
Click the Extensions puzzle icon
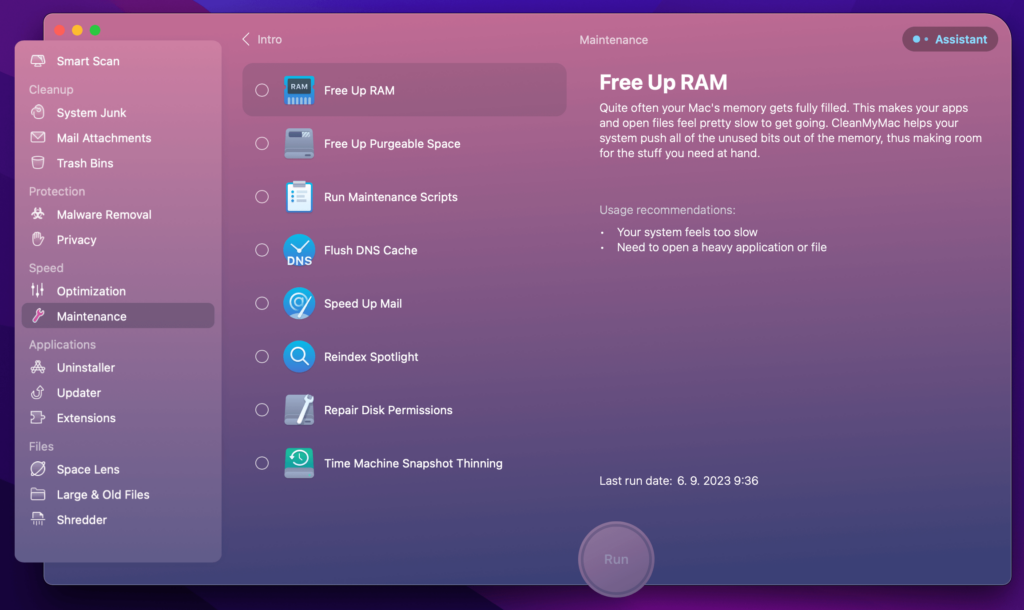click(38, 418)
